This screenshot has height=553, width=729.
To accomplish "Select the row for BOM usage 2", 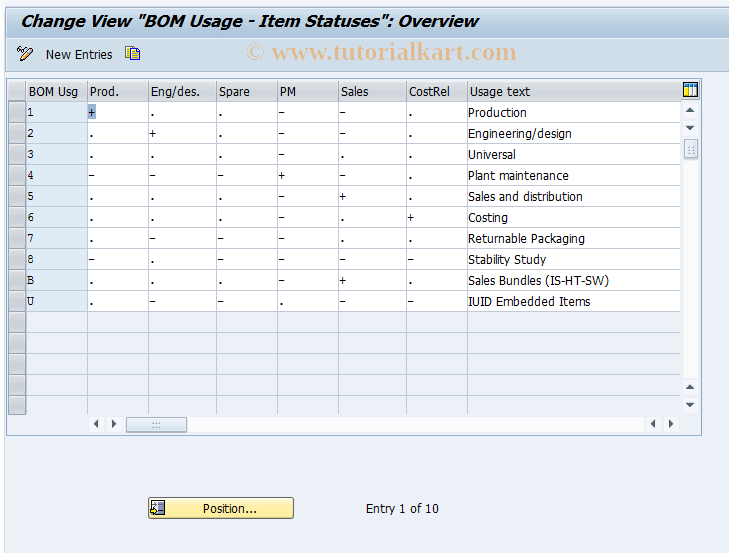I will coord(17,133).
